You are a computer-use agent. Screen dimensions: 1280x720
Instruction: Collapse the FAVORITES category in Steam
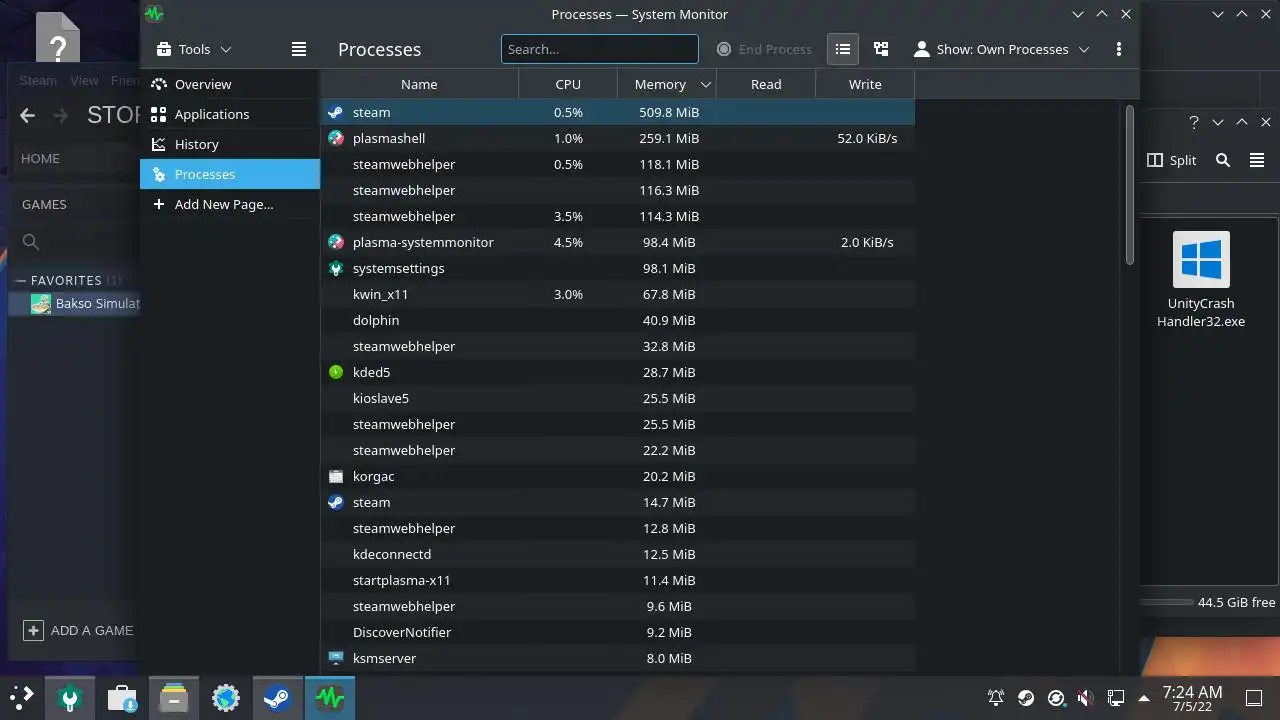pos(20,281)
